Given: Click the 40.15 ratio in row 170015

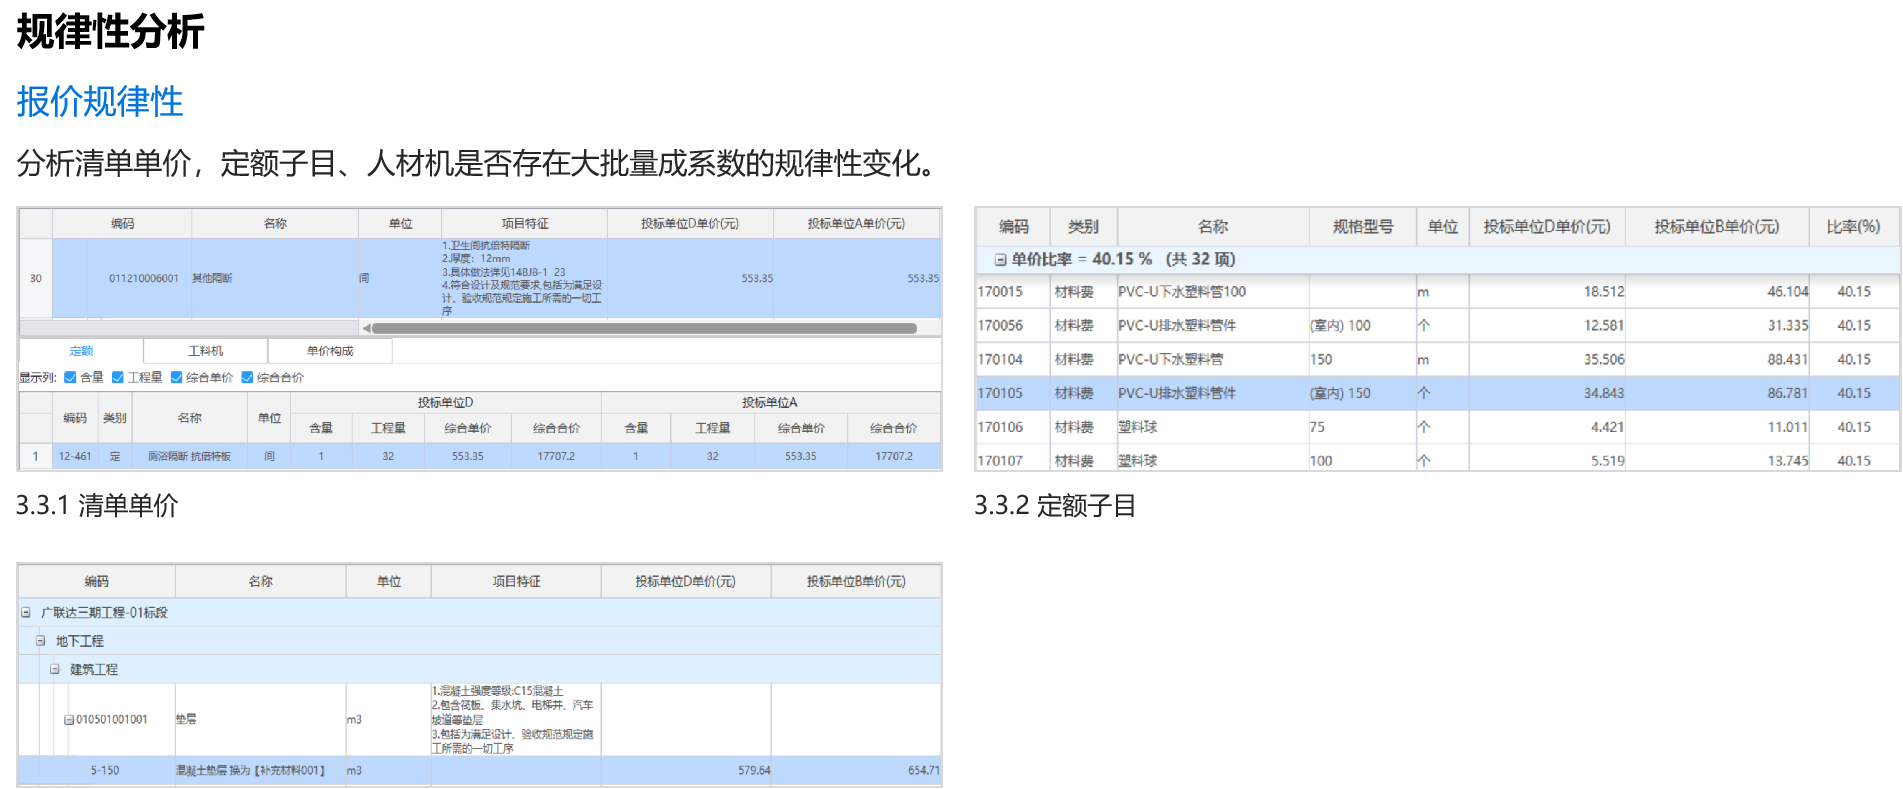Looking at the screenshot, I should click(x=1853, y=292).
